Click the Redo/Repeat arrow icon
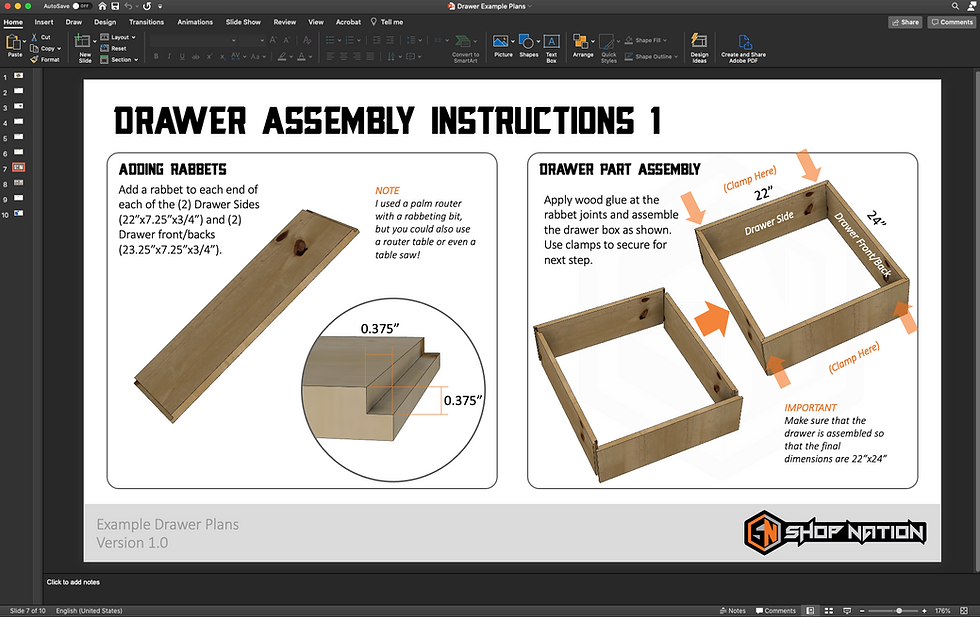The height and width of the screenshot is (617, 980). 148,6
